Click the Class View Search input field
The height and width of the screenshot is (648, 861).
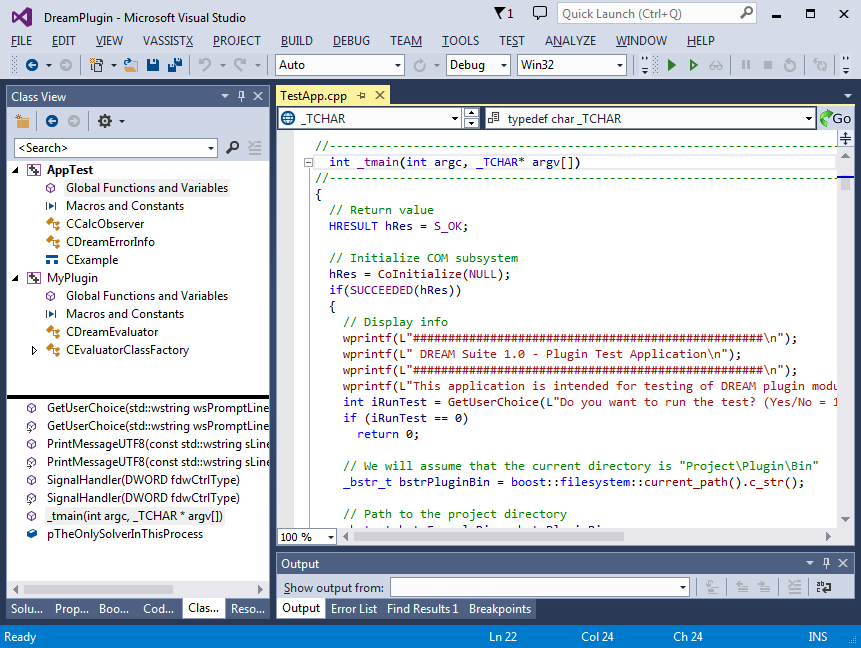pos(110,148)
